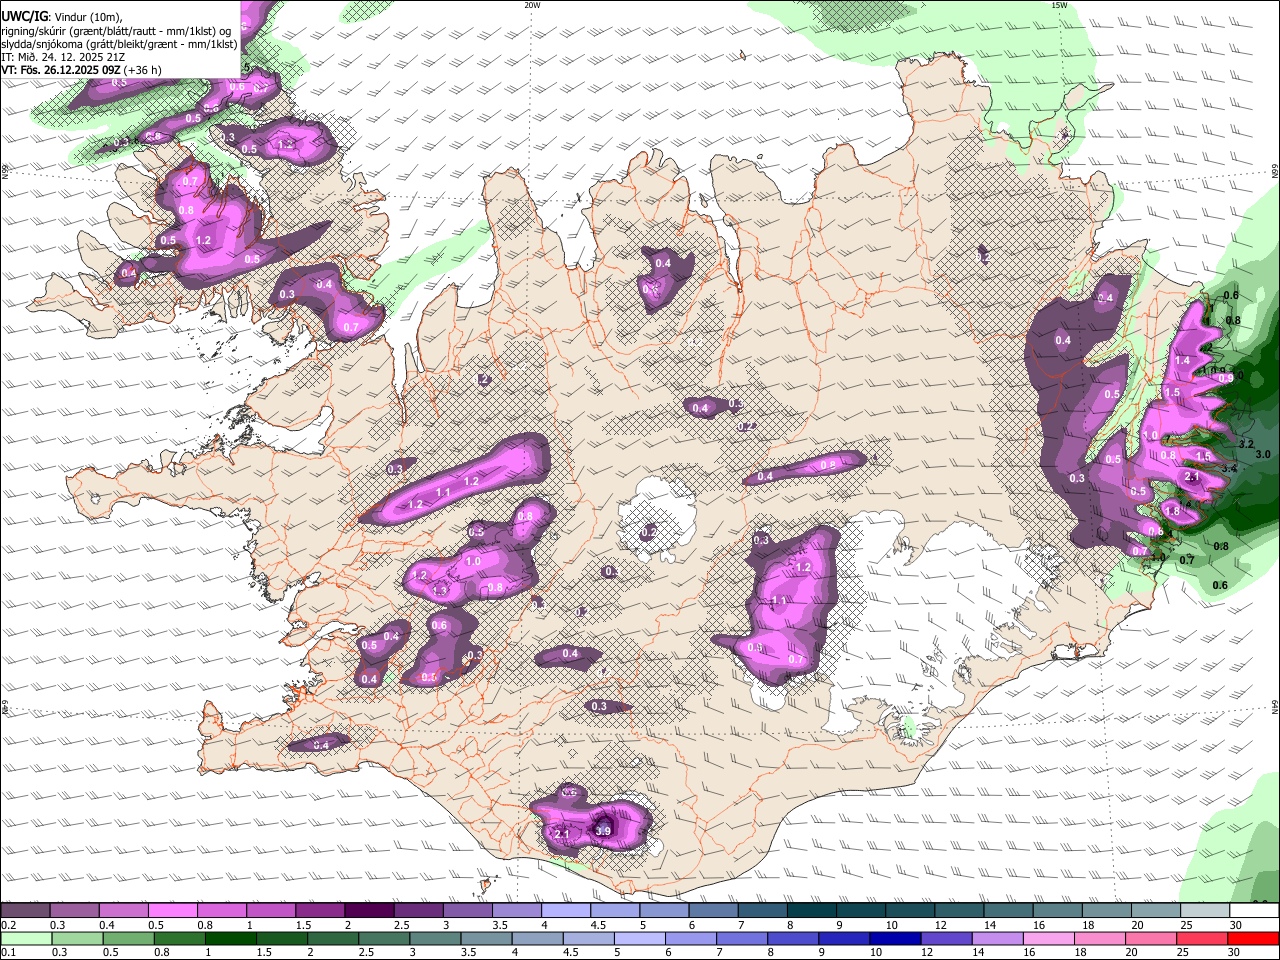The image size is (1280, 960).
Task: Pick the dark teal 9–10 snow scale swatch
Action: pos(861,911)
